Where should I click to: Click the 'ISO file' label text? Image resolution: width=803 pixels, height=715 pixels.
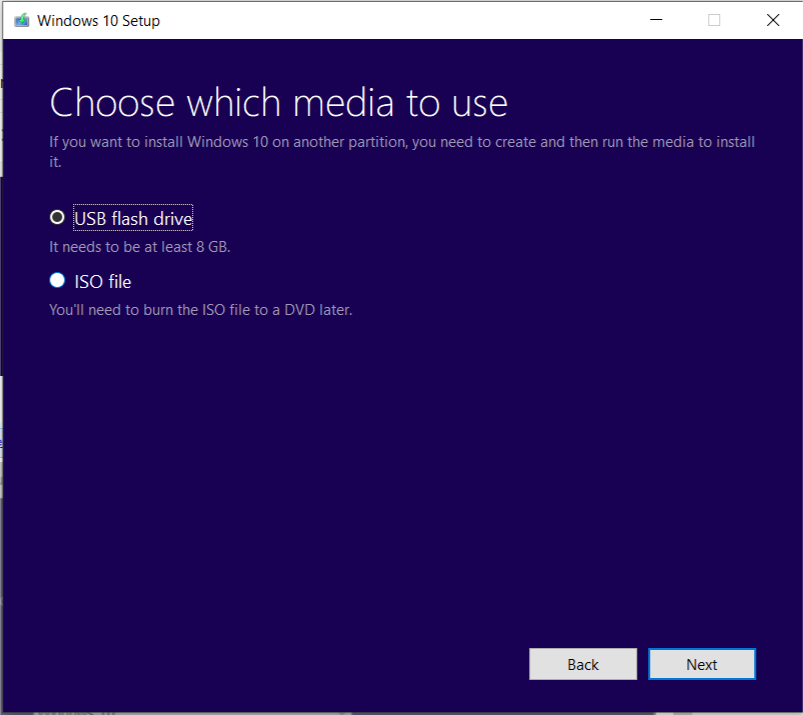point(103,282)
